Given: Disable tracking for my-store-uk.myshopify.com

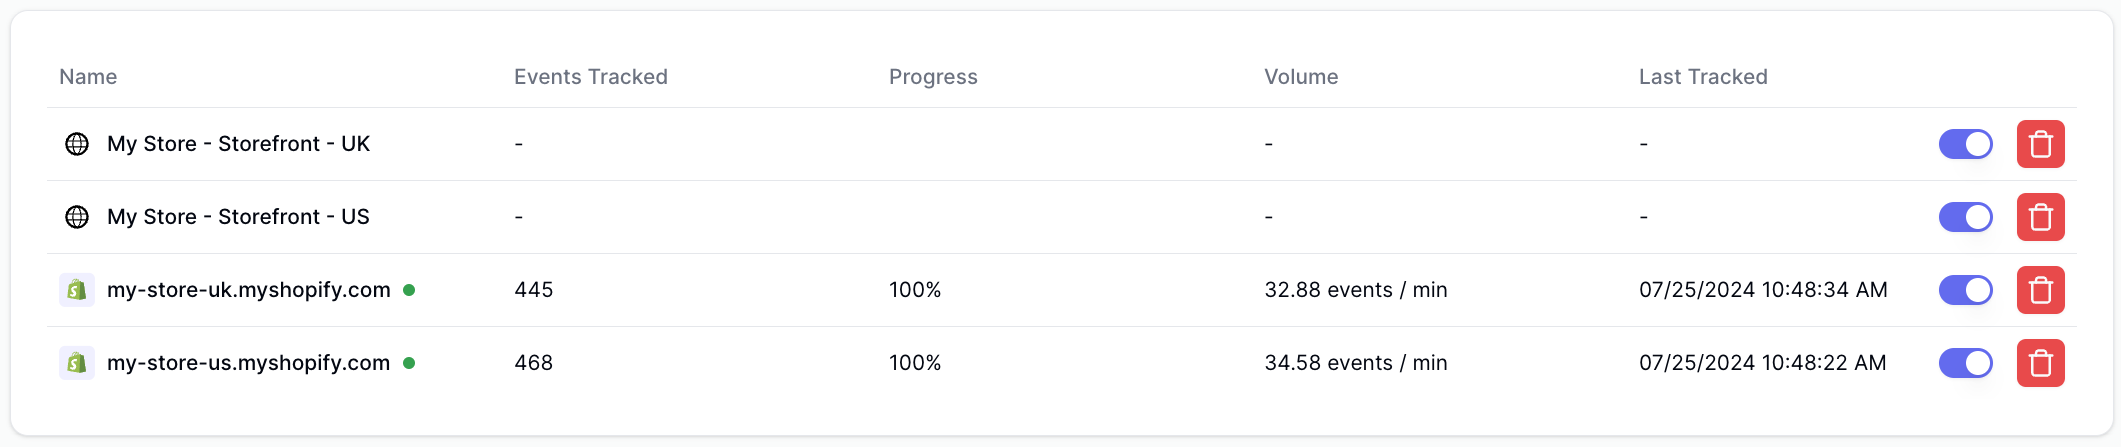Looking at the screenshot, I should click(1965, 290).
